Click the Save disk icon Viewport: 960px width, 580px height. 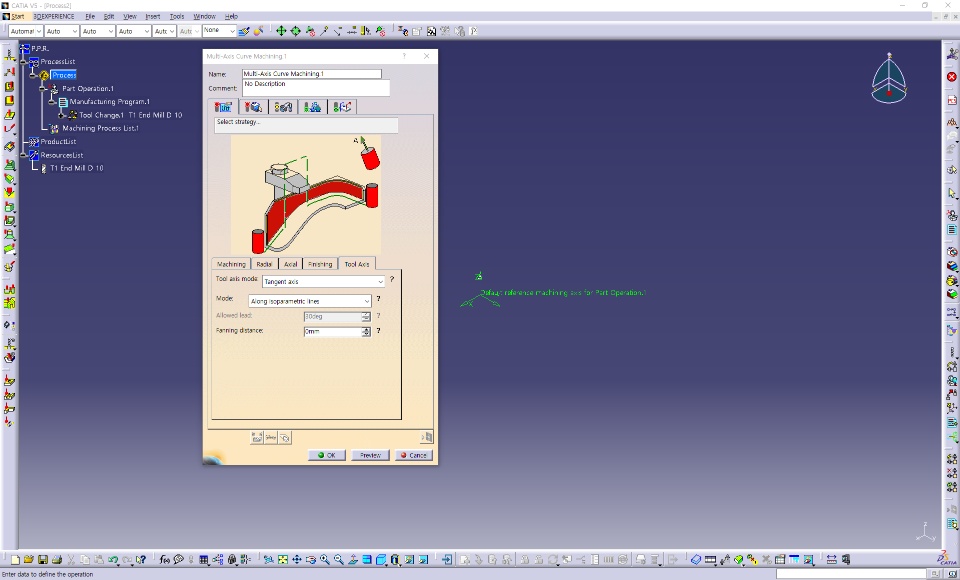tap(43, 559)
